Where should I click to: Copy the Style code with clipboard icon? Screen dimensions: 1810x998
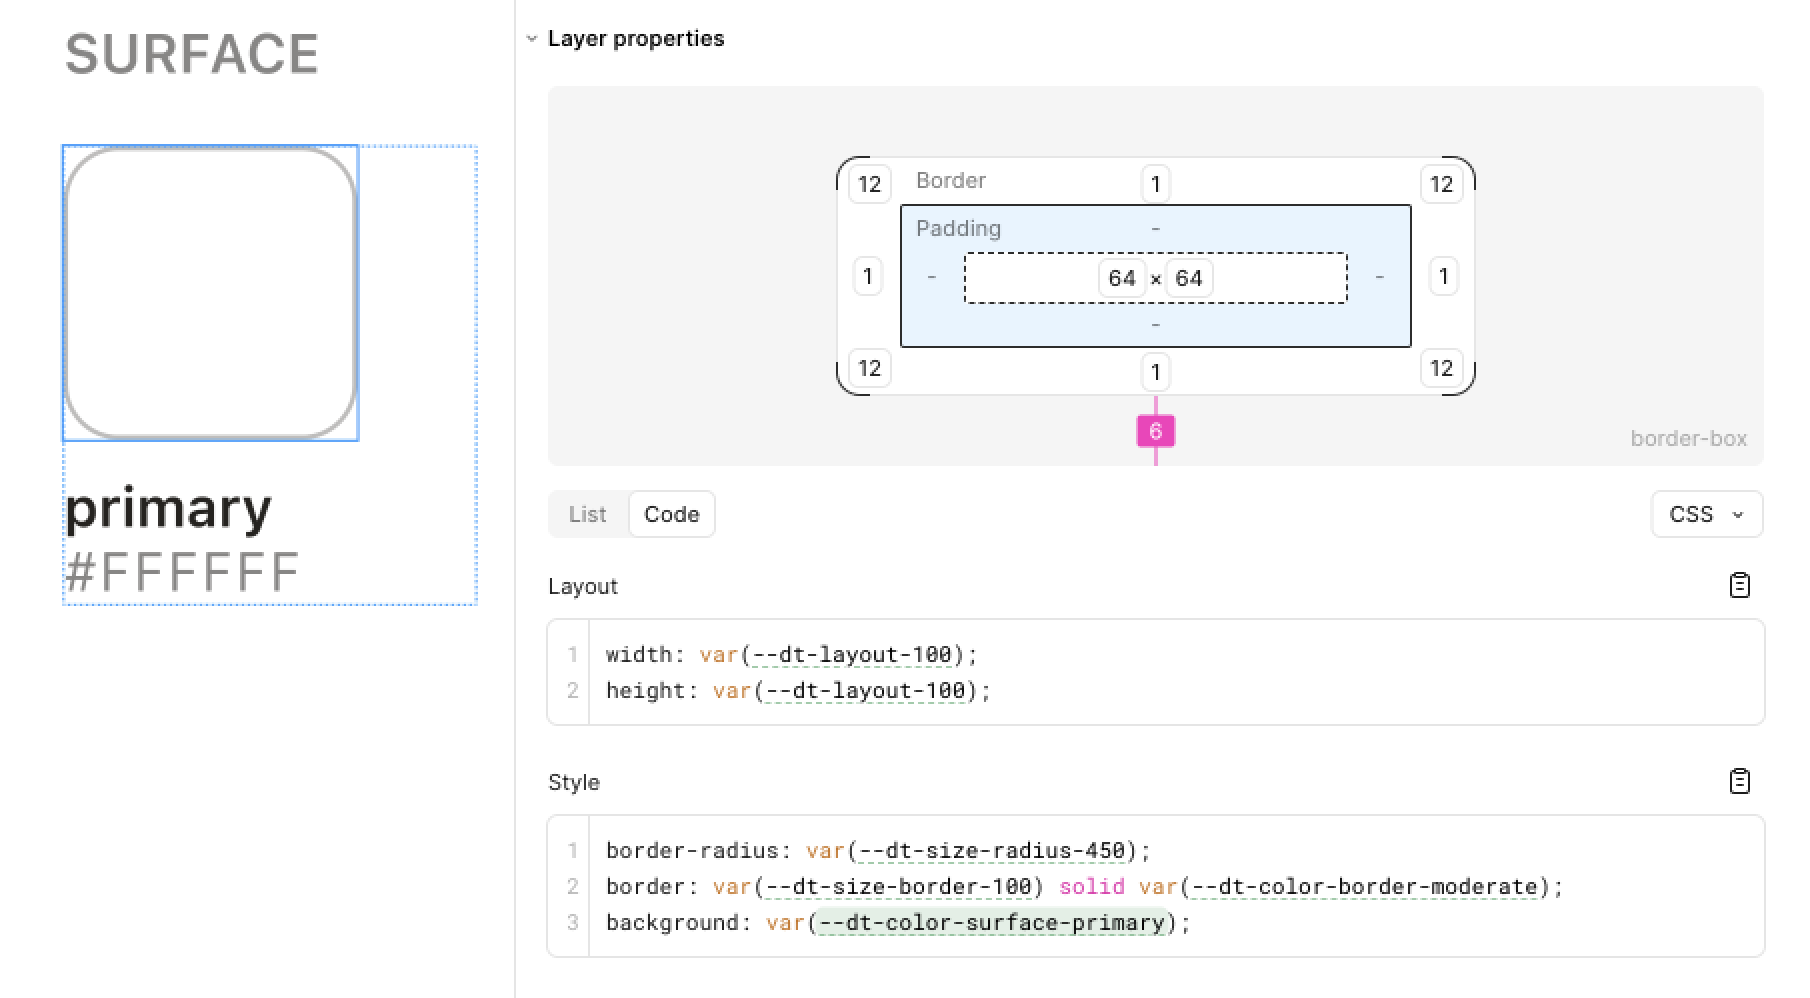tap(1739, 781)
